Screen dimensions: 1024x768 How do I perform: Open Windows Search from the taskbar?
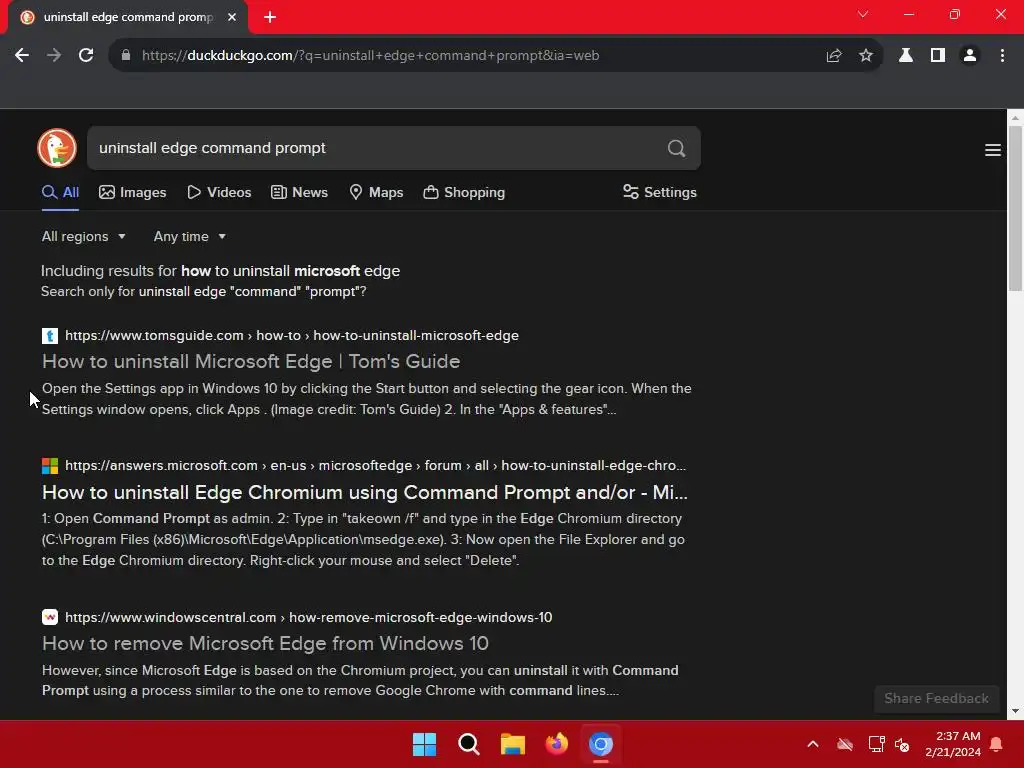(469, 744)
